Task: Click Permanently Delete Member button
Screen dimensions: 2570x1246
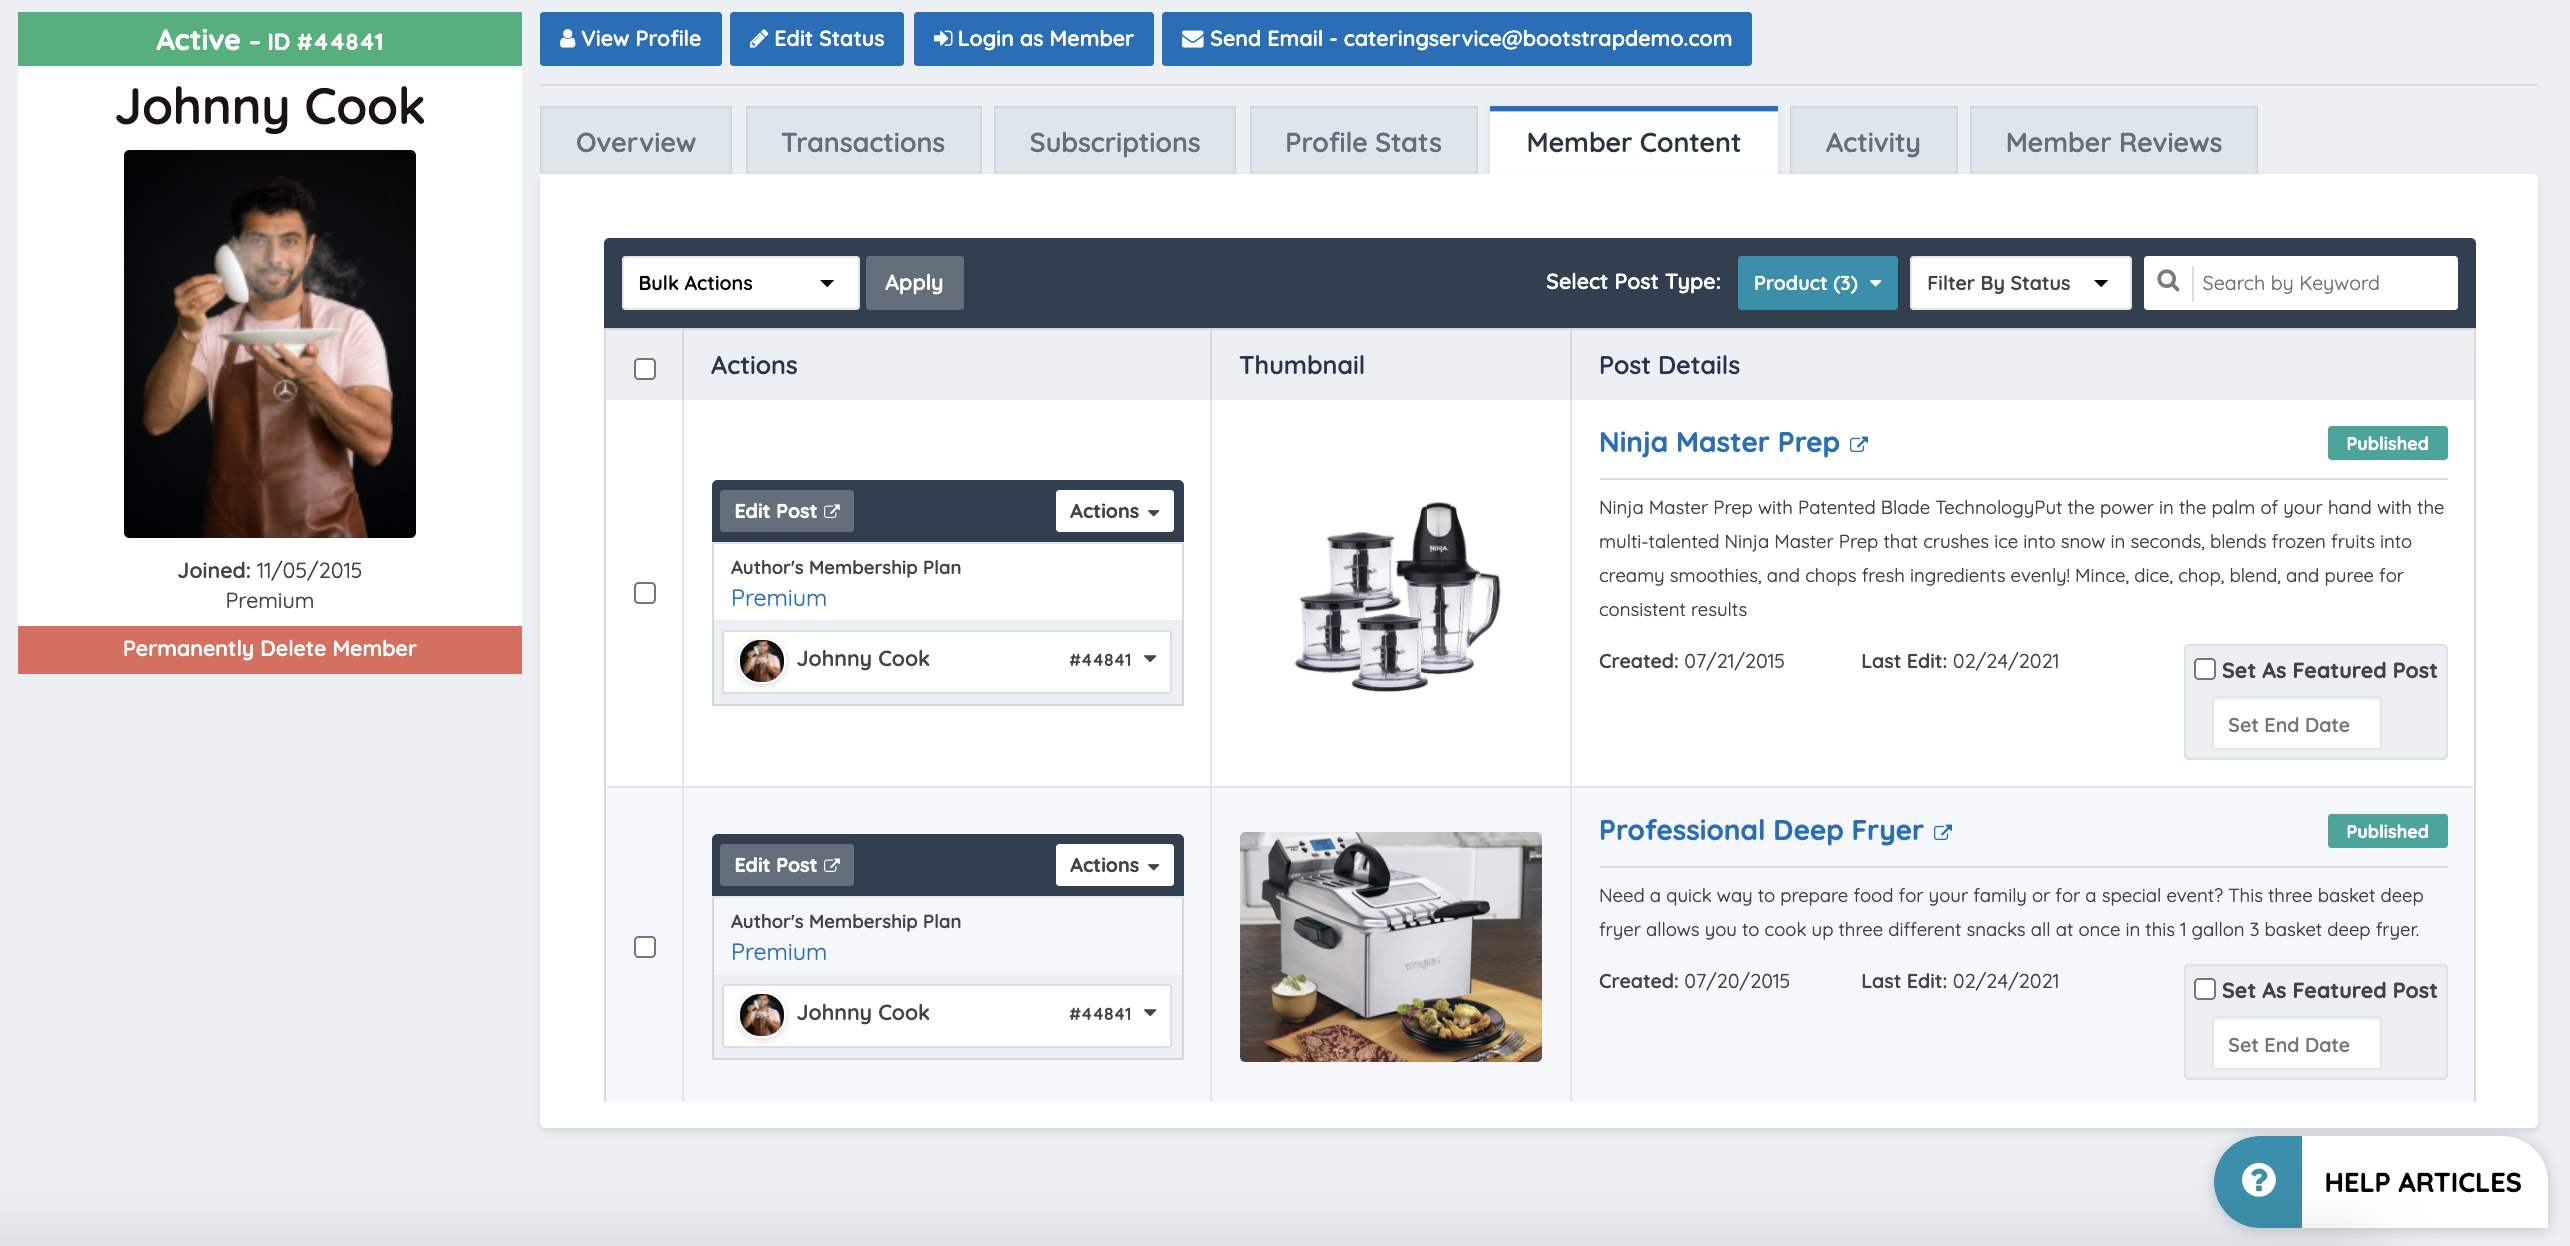Action: click(x=269, y=649)
